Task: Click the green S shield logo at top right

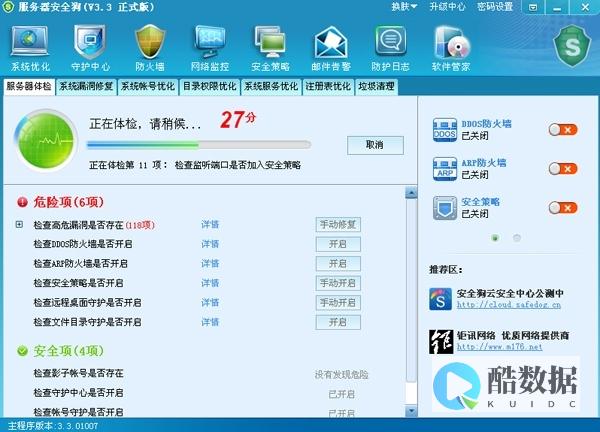Action: (x=572, y=46)
